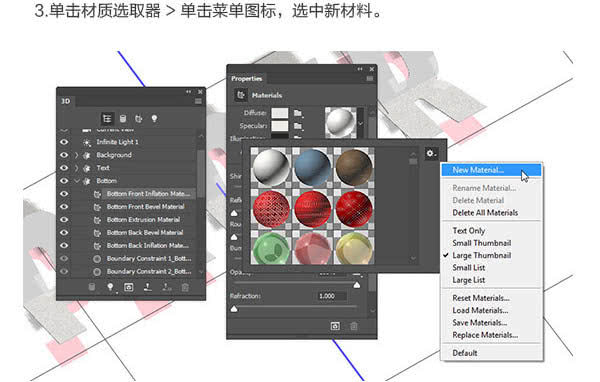Choose Reset Materials from menu

click(x=481, y=298)
